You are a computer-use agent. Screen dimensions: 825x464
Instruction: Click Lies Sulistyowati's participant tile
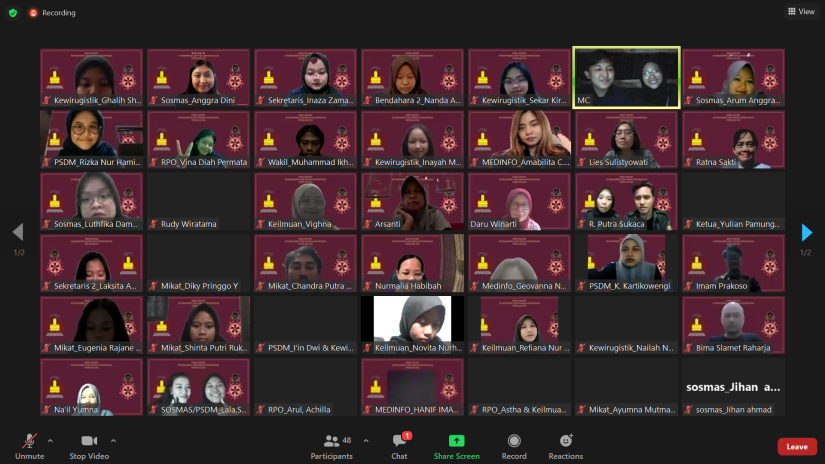click(x=626, y=139)
